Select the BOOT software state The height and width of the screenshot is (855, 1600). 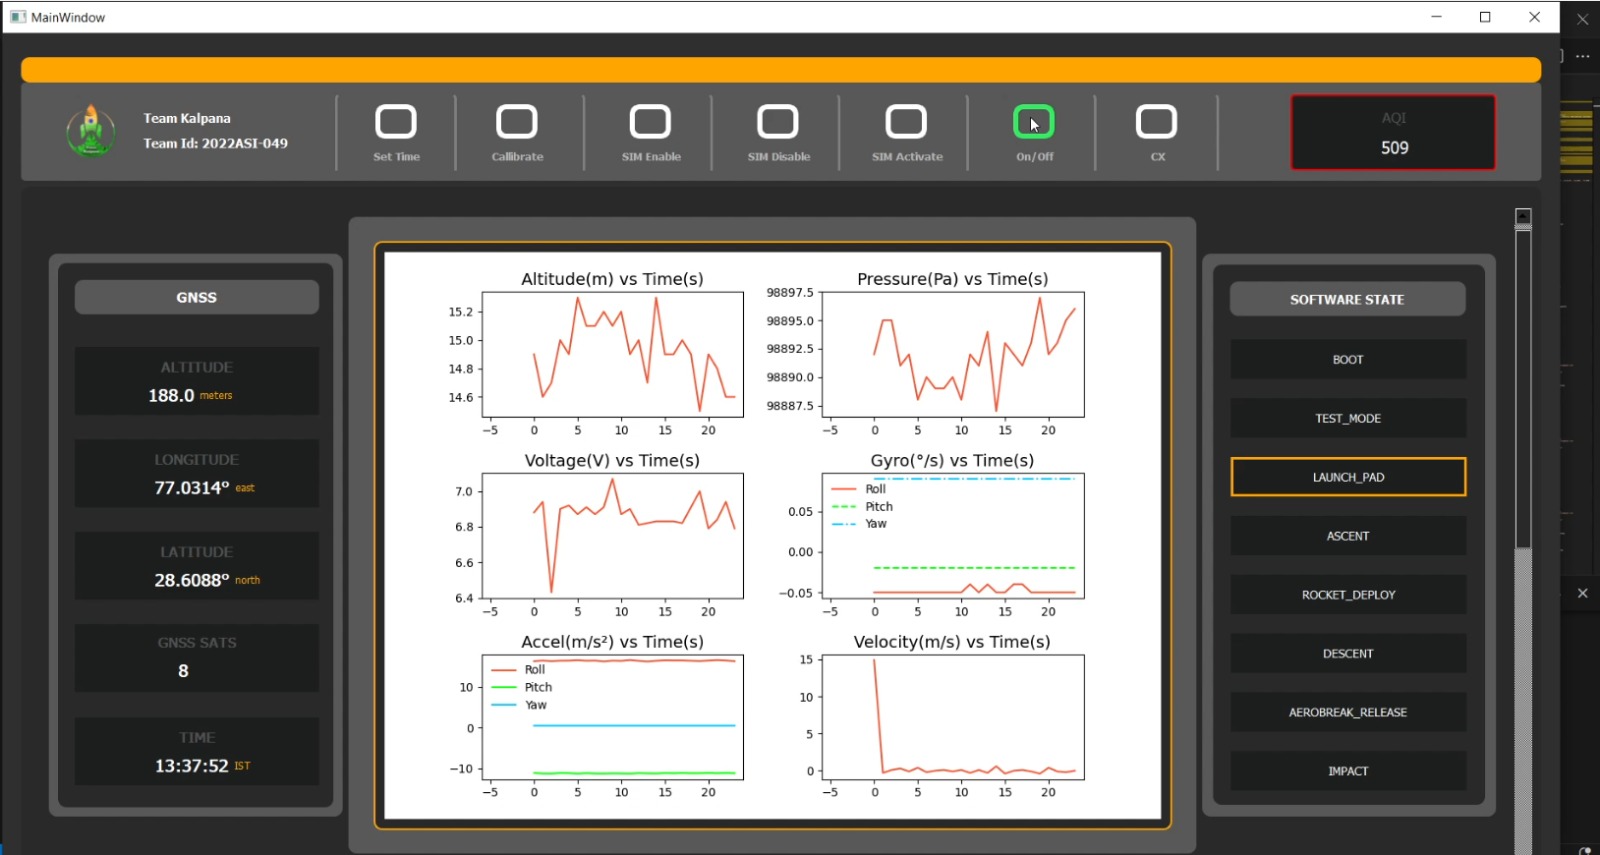[1347, 360]
